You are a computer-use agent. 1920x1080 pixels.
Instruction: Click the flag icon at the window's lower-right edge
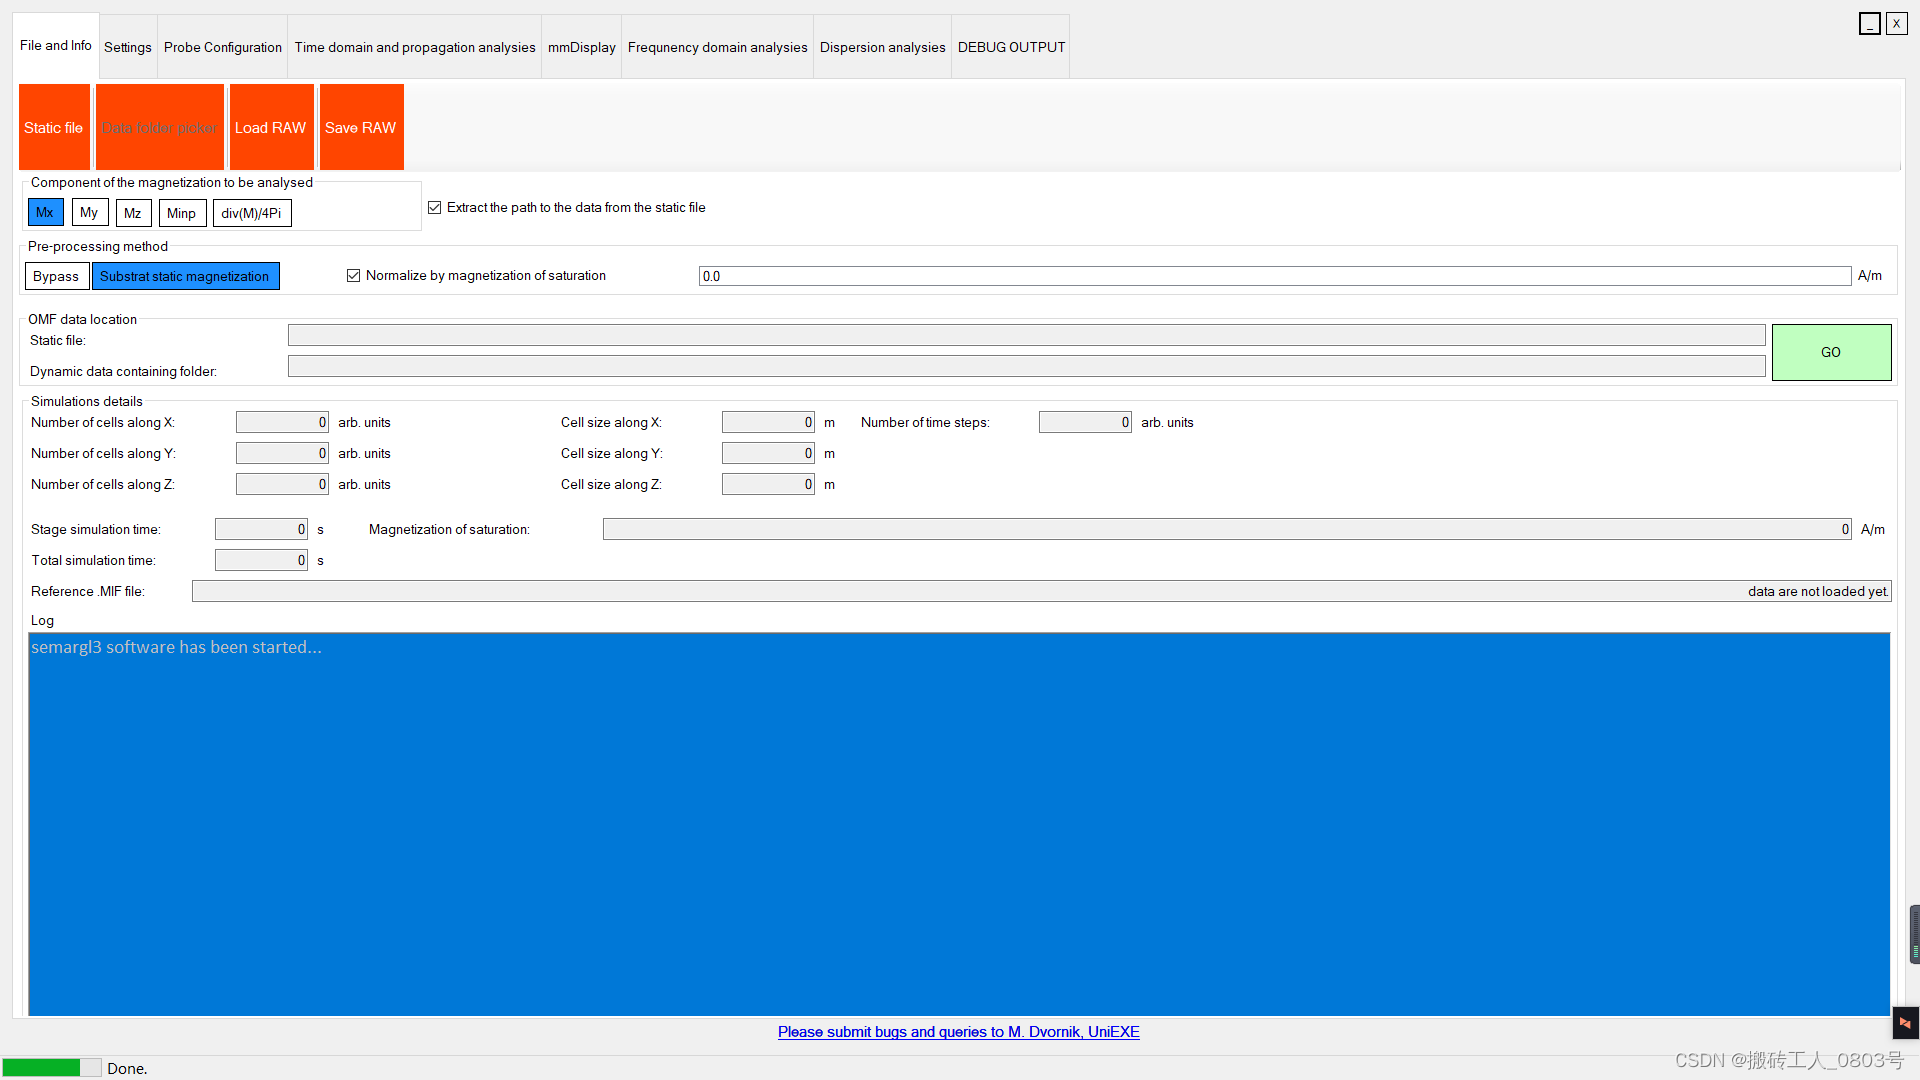(1905, 1023)
